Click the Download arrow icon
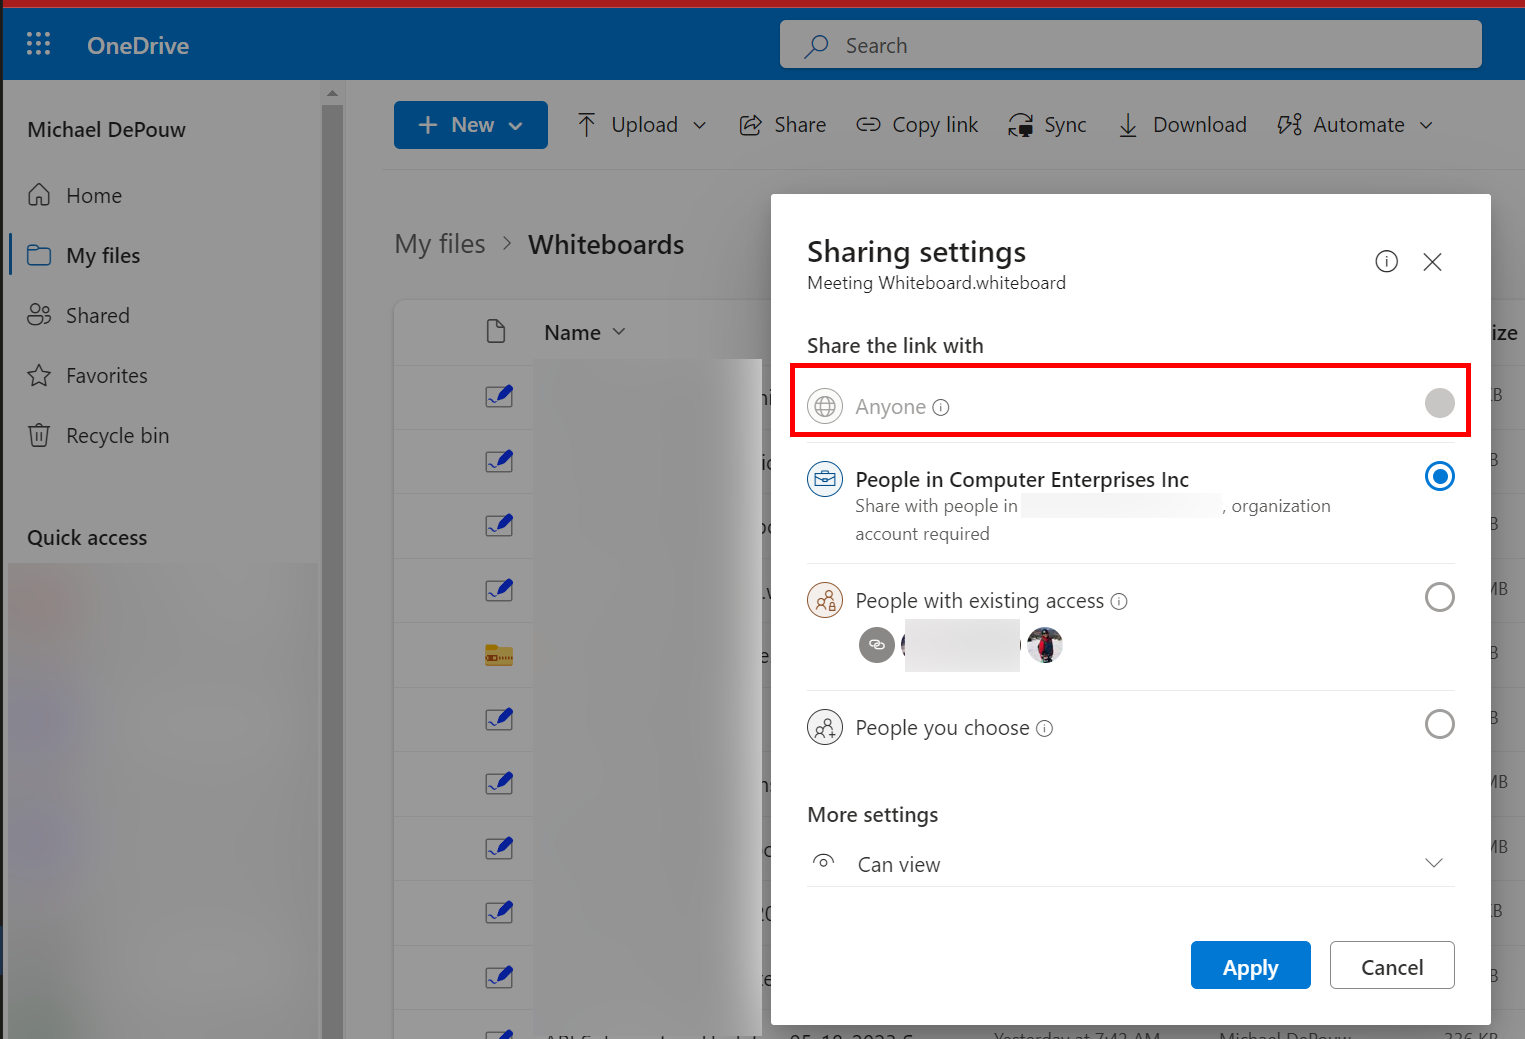The image size is (1525, 1039). [x=1128, y=125]
